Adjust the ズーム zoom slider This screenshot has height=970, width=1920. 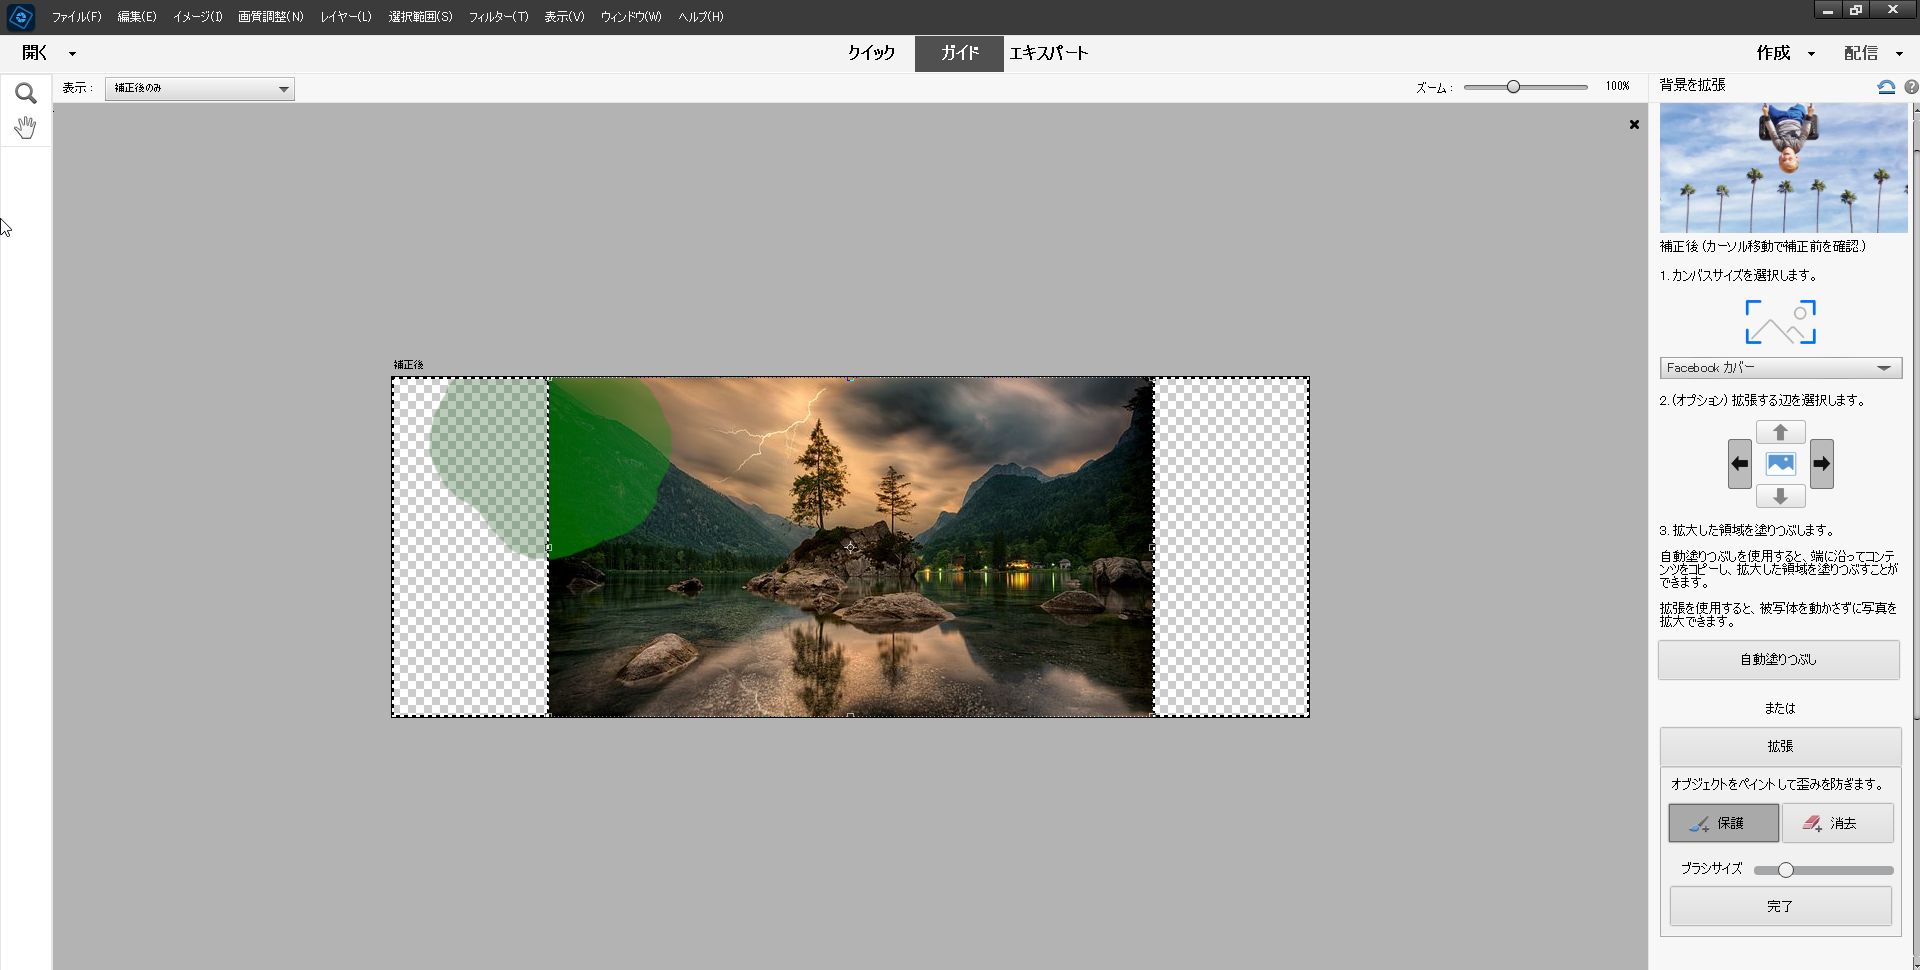point(1513,87)
